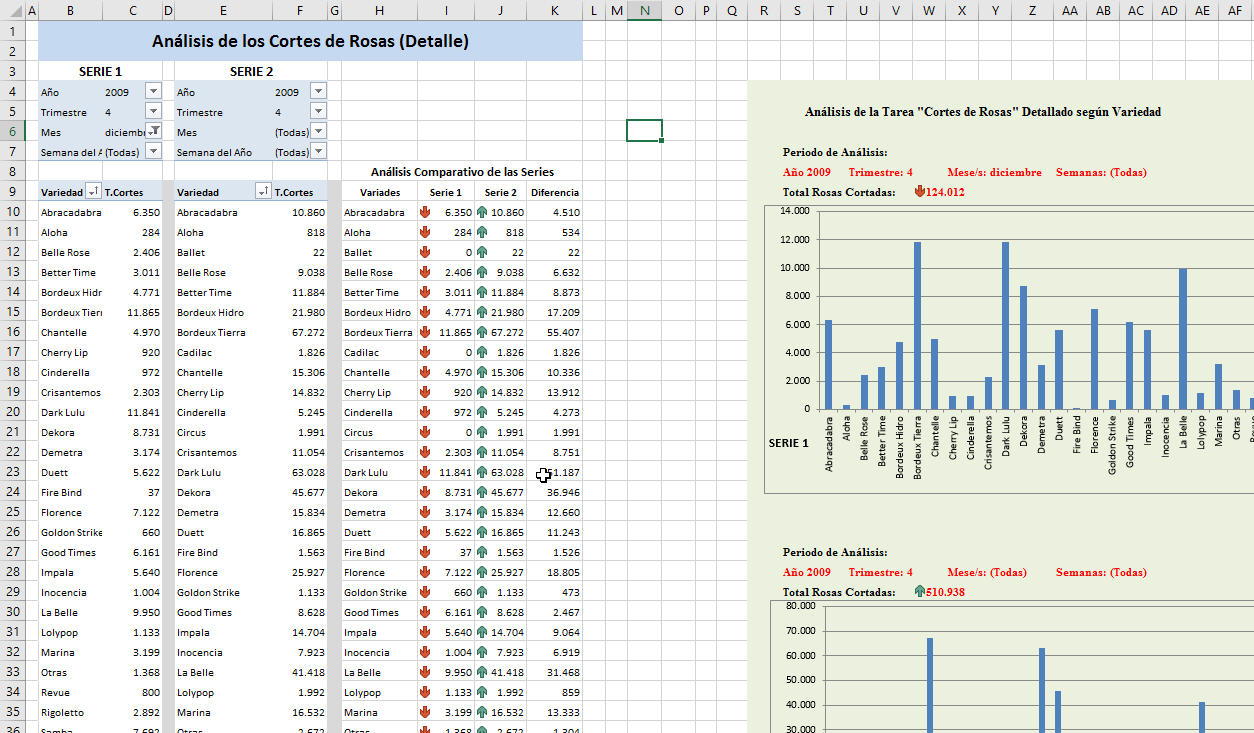Click the Serie 1 Variedad sort button

tap(93, 192)
